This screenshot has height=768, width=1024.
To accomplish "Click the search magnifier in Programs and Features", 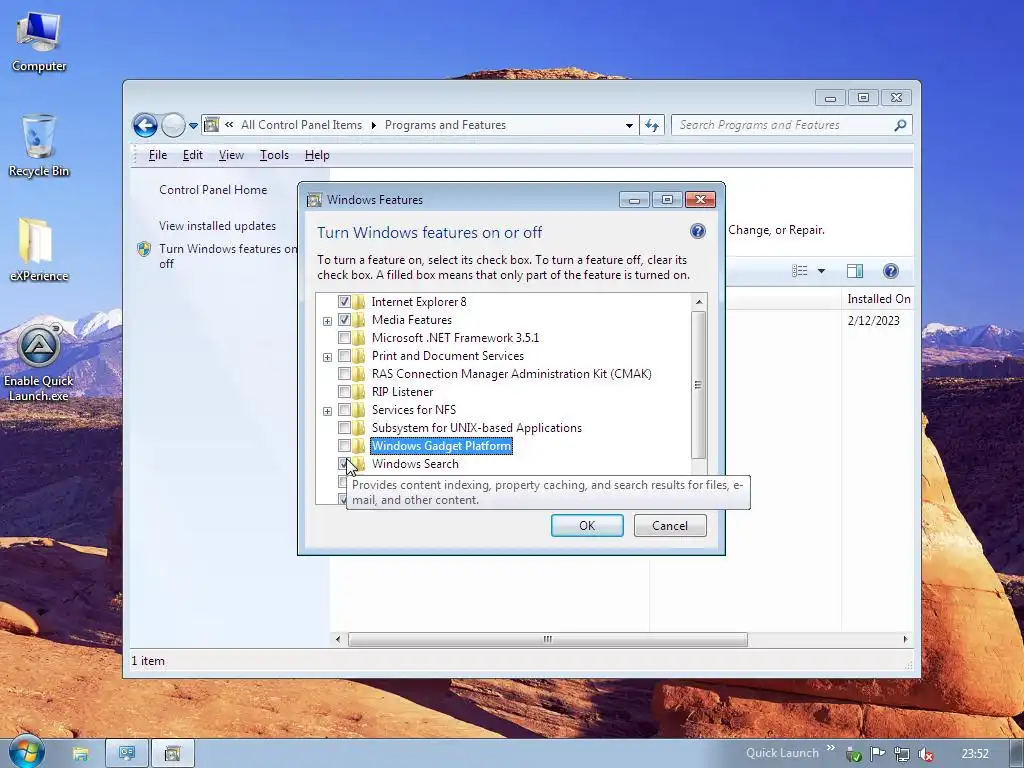I will [900, 125].
